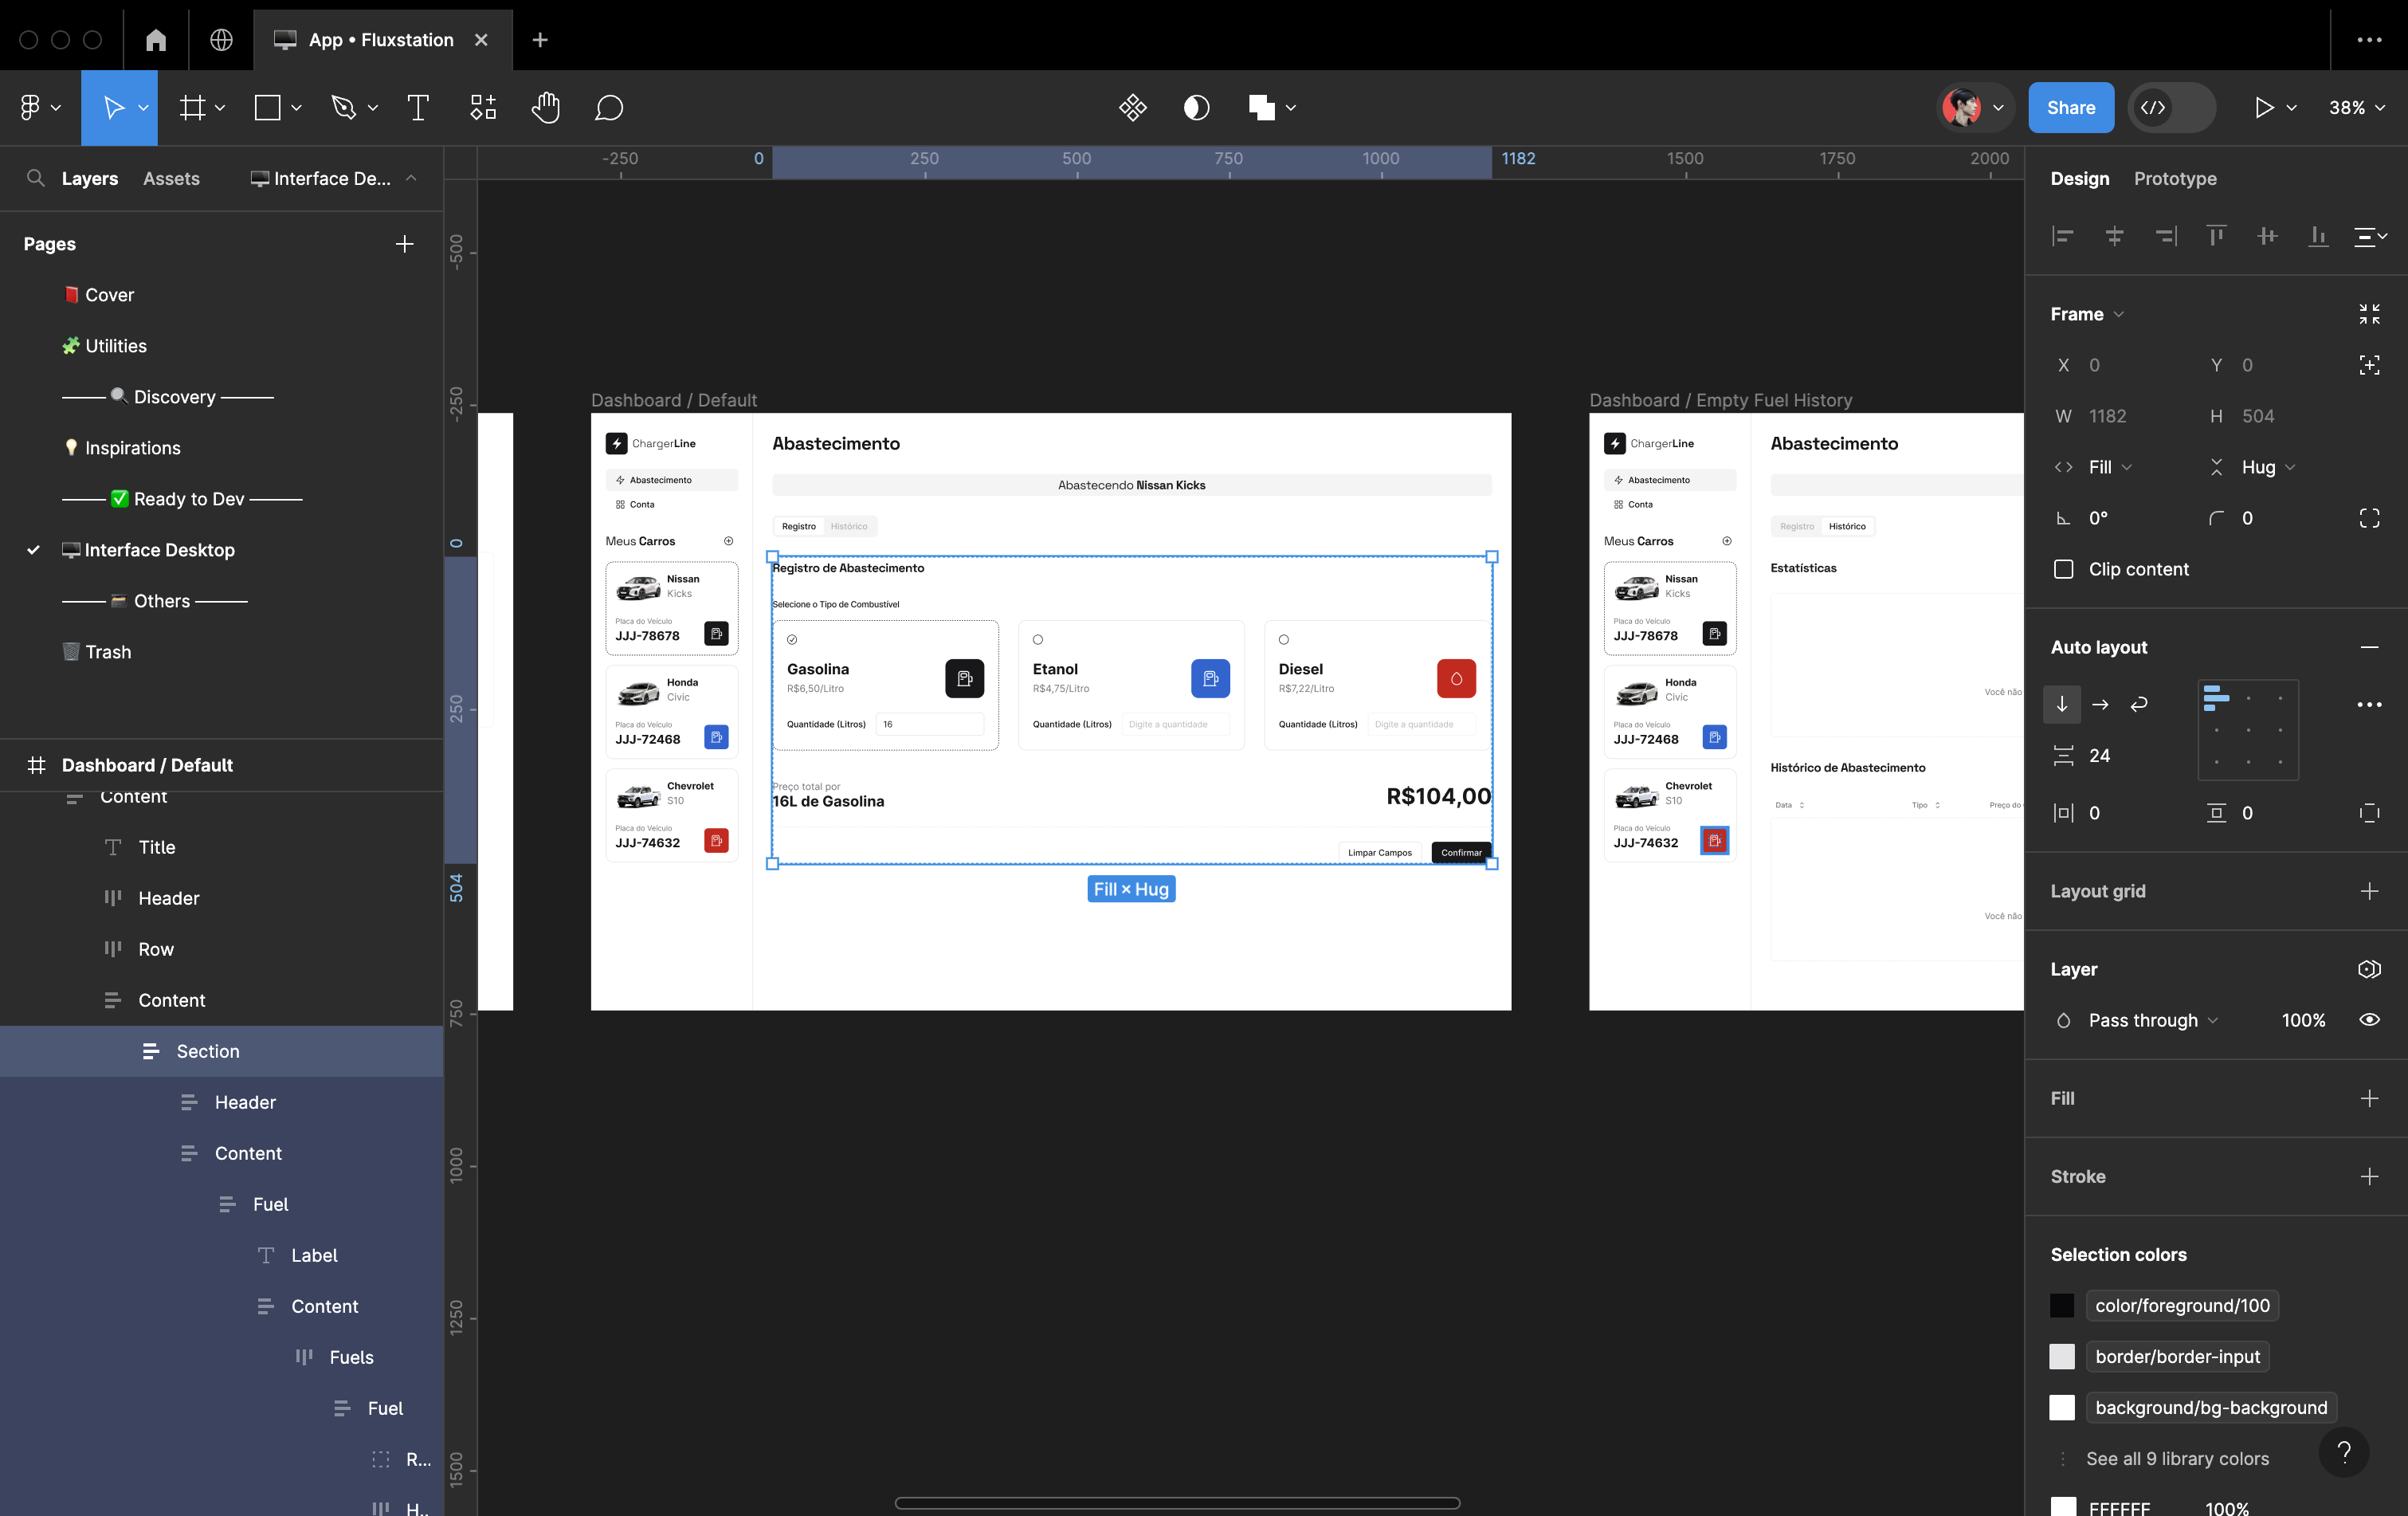The image size is (2408, 1516).
Task: Open Frame type dropdown
Action: [x=2087, y=314]
